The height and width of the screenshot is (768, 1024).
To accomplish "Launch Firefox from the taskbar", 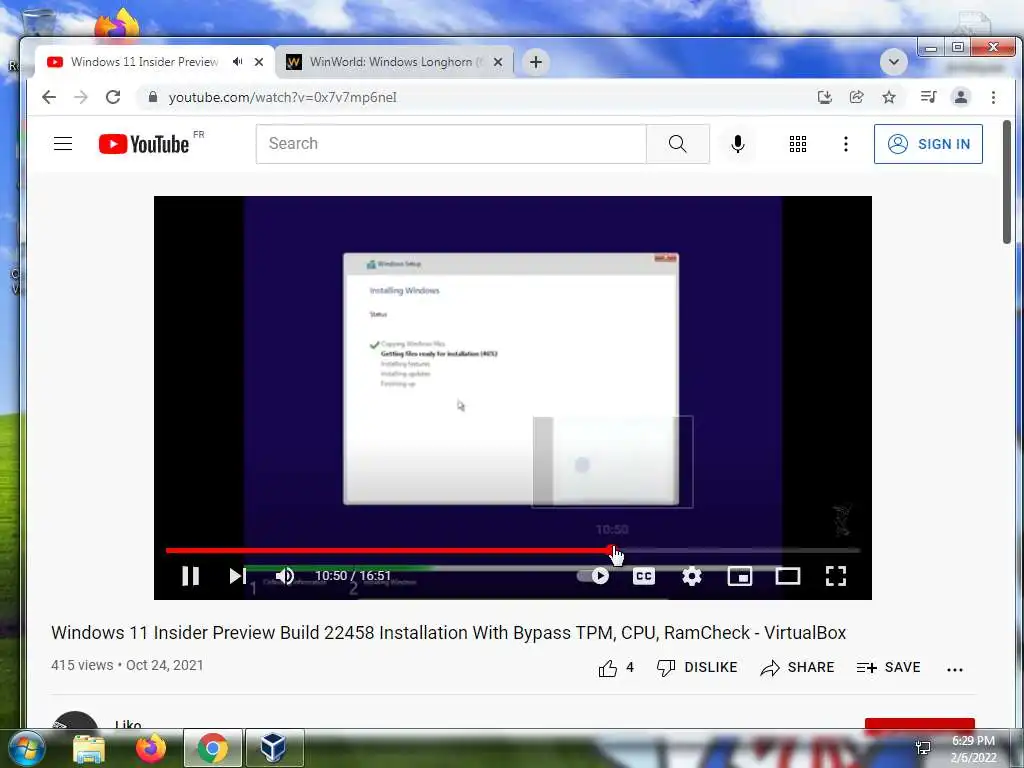I will point(150,748).
